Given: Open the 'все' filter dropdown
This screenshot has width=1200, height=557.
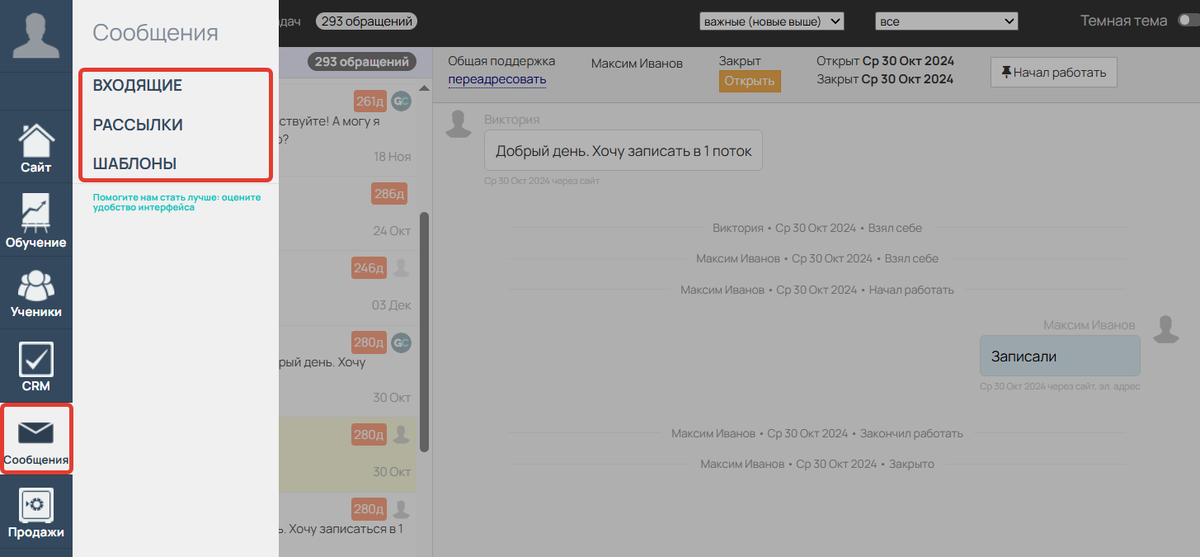Looking at the screenshot, I should 945,21.
